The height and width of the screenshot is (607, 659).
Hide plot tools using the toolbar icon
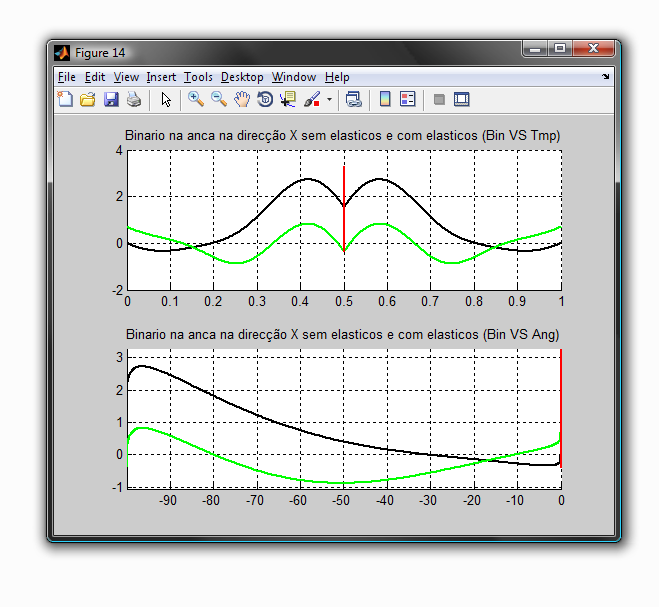click(439, 99)
